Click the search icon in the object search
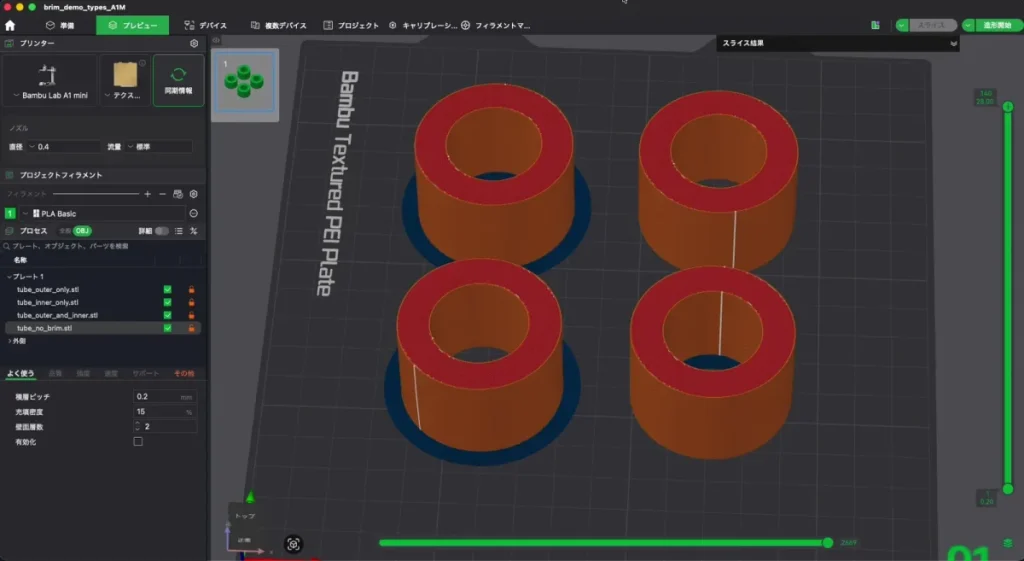1024x561 pixels. pos(7,246)
